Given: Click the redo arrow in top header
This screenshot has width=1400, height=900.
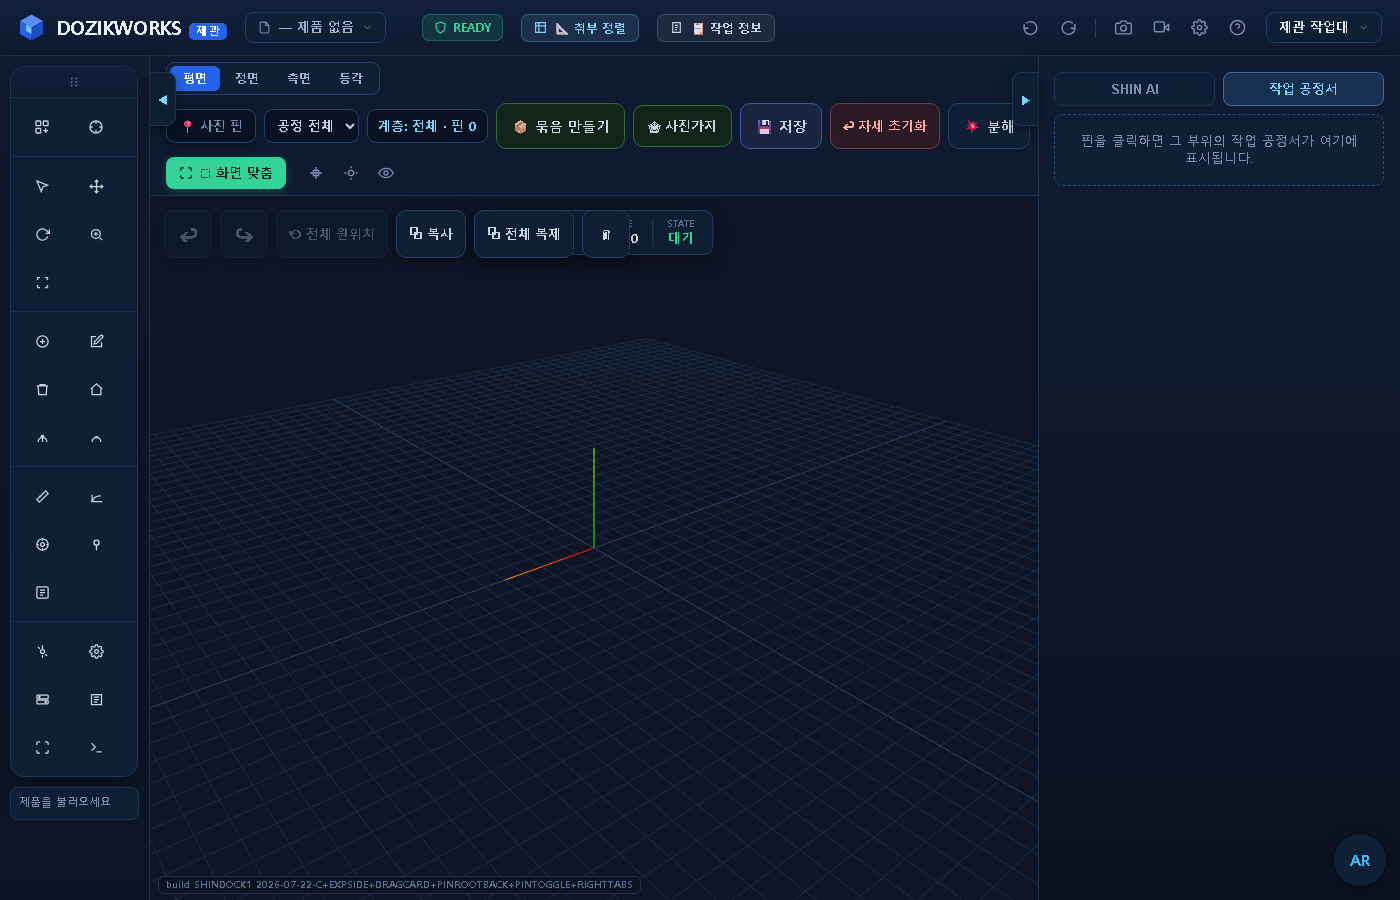Looking at the screenshot, I should pos(1068,28).
